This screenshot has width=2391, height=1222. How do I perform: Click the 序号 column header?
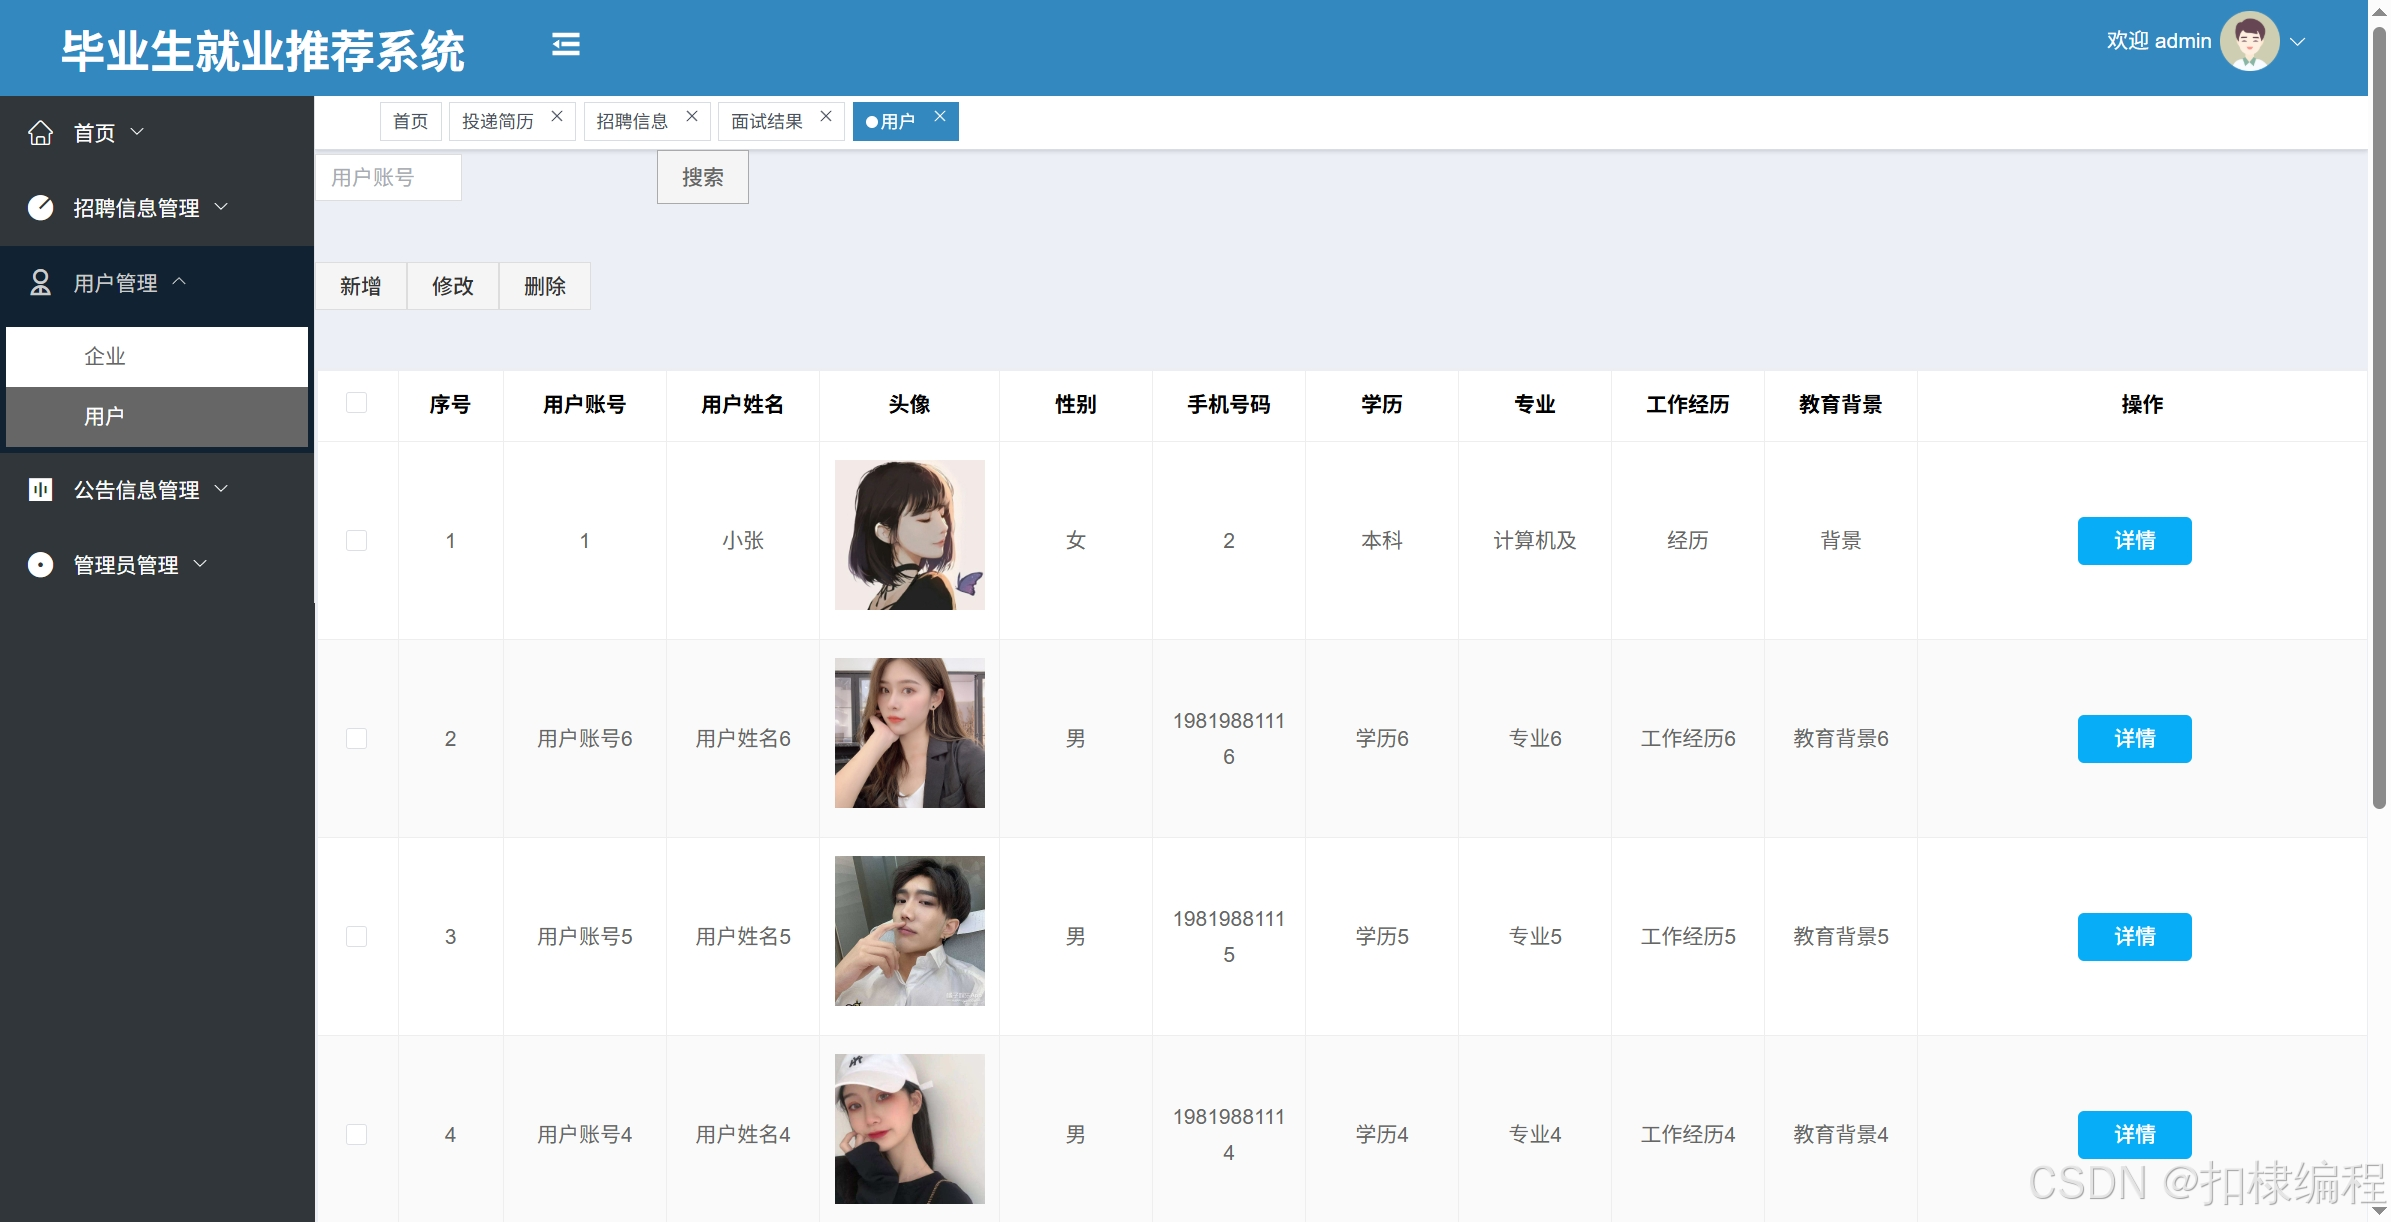click(450, 404)
